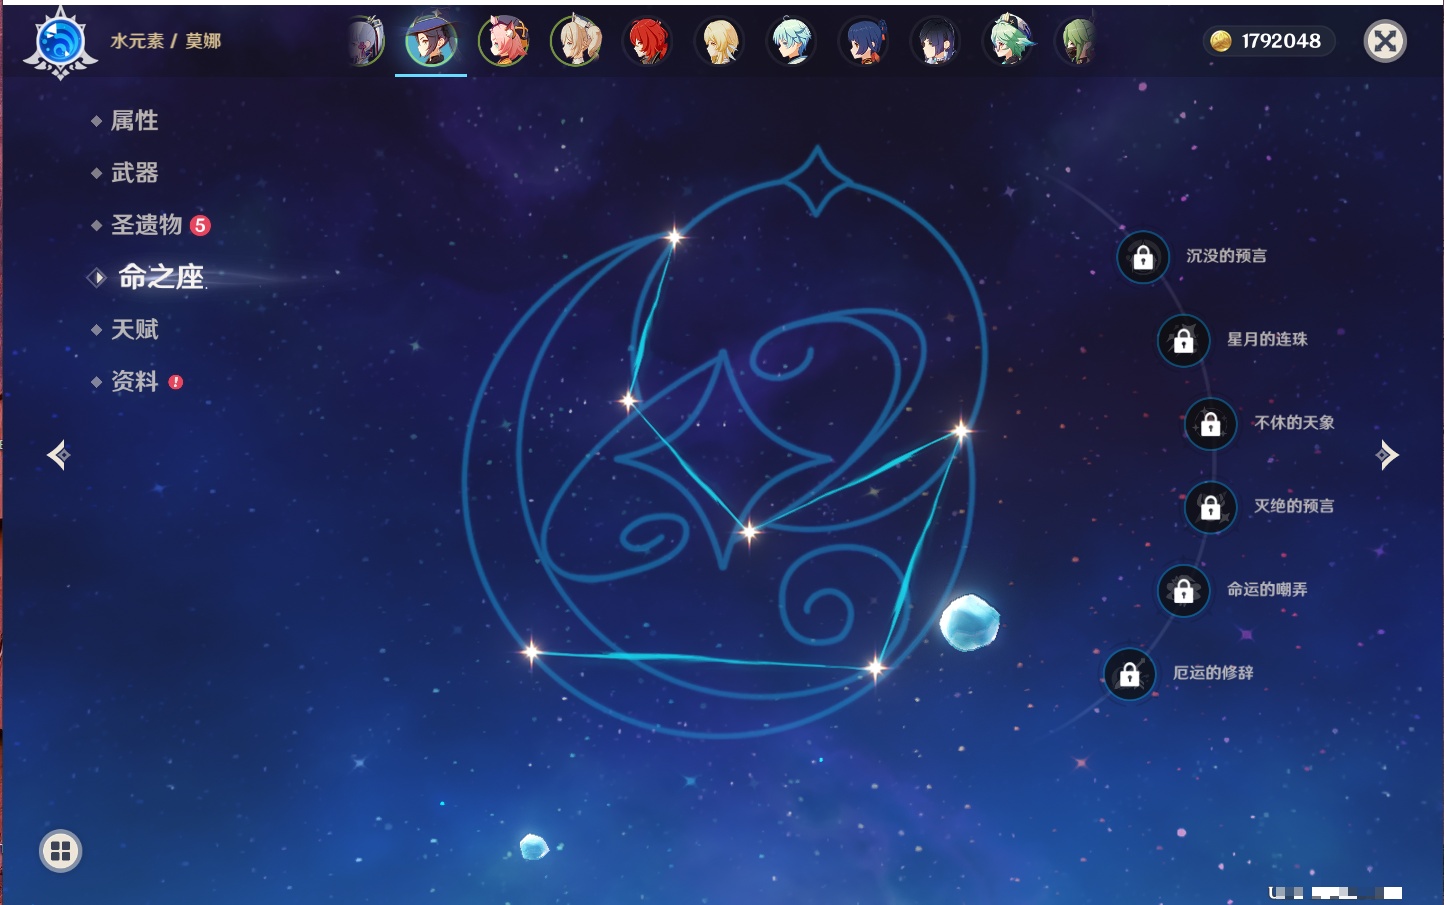Select the dark purple-haired character avatar
Viewport: 1444px width, 905px height.
click(936, 41)
